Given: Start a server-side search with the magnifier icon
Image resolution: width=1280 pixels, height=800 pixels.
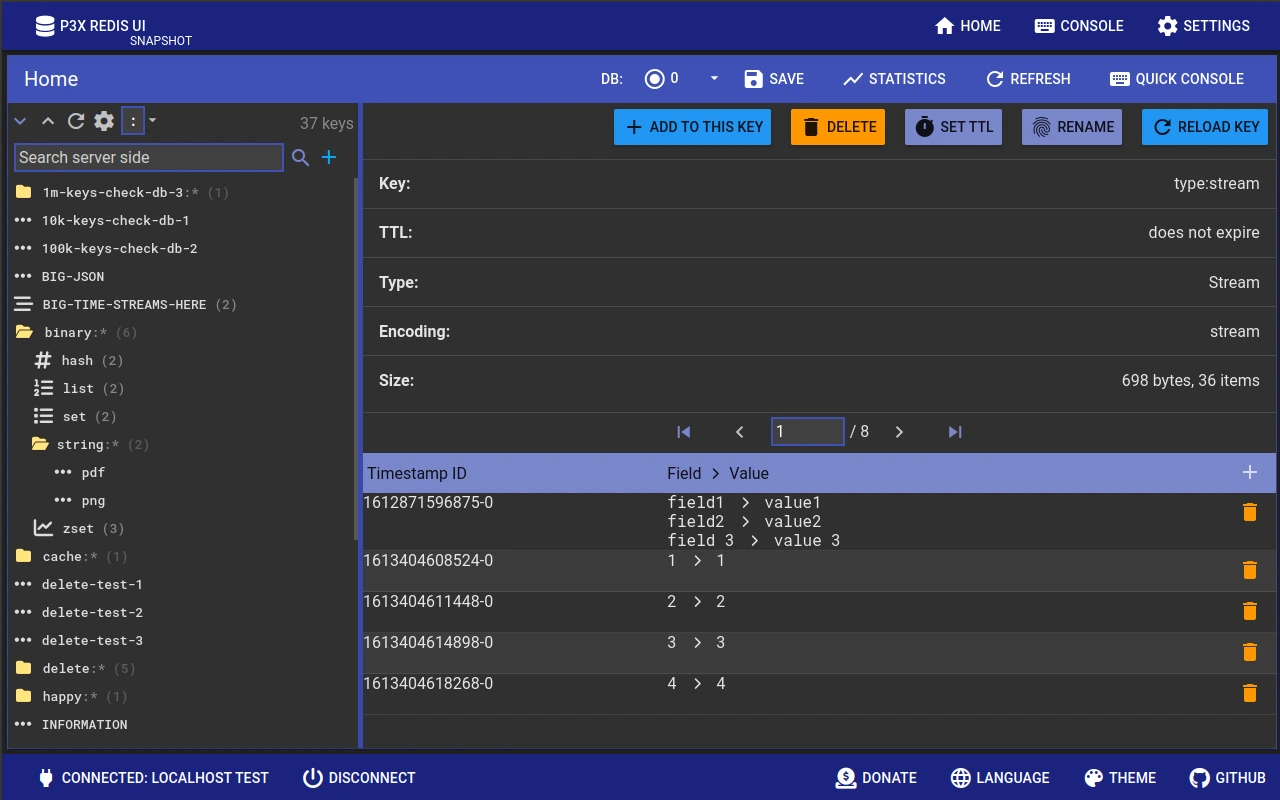Looking at the screenshot, I should [x=300, y=158].
